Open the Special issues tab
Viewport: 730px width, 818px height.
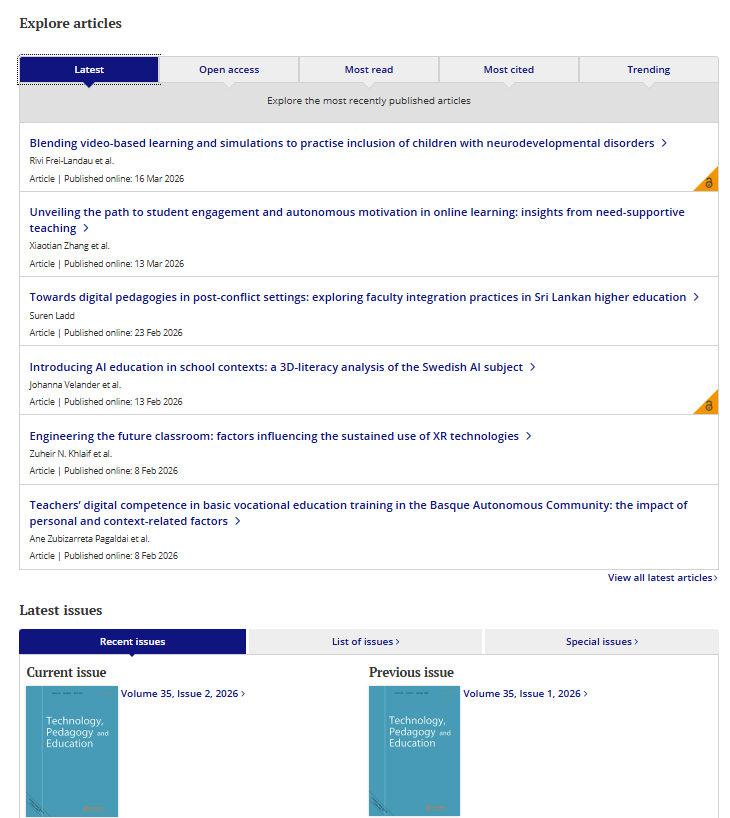(602, 642)
